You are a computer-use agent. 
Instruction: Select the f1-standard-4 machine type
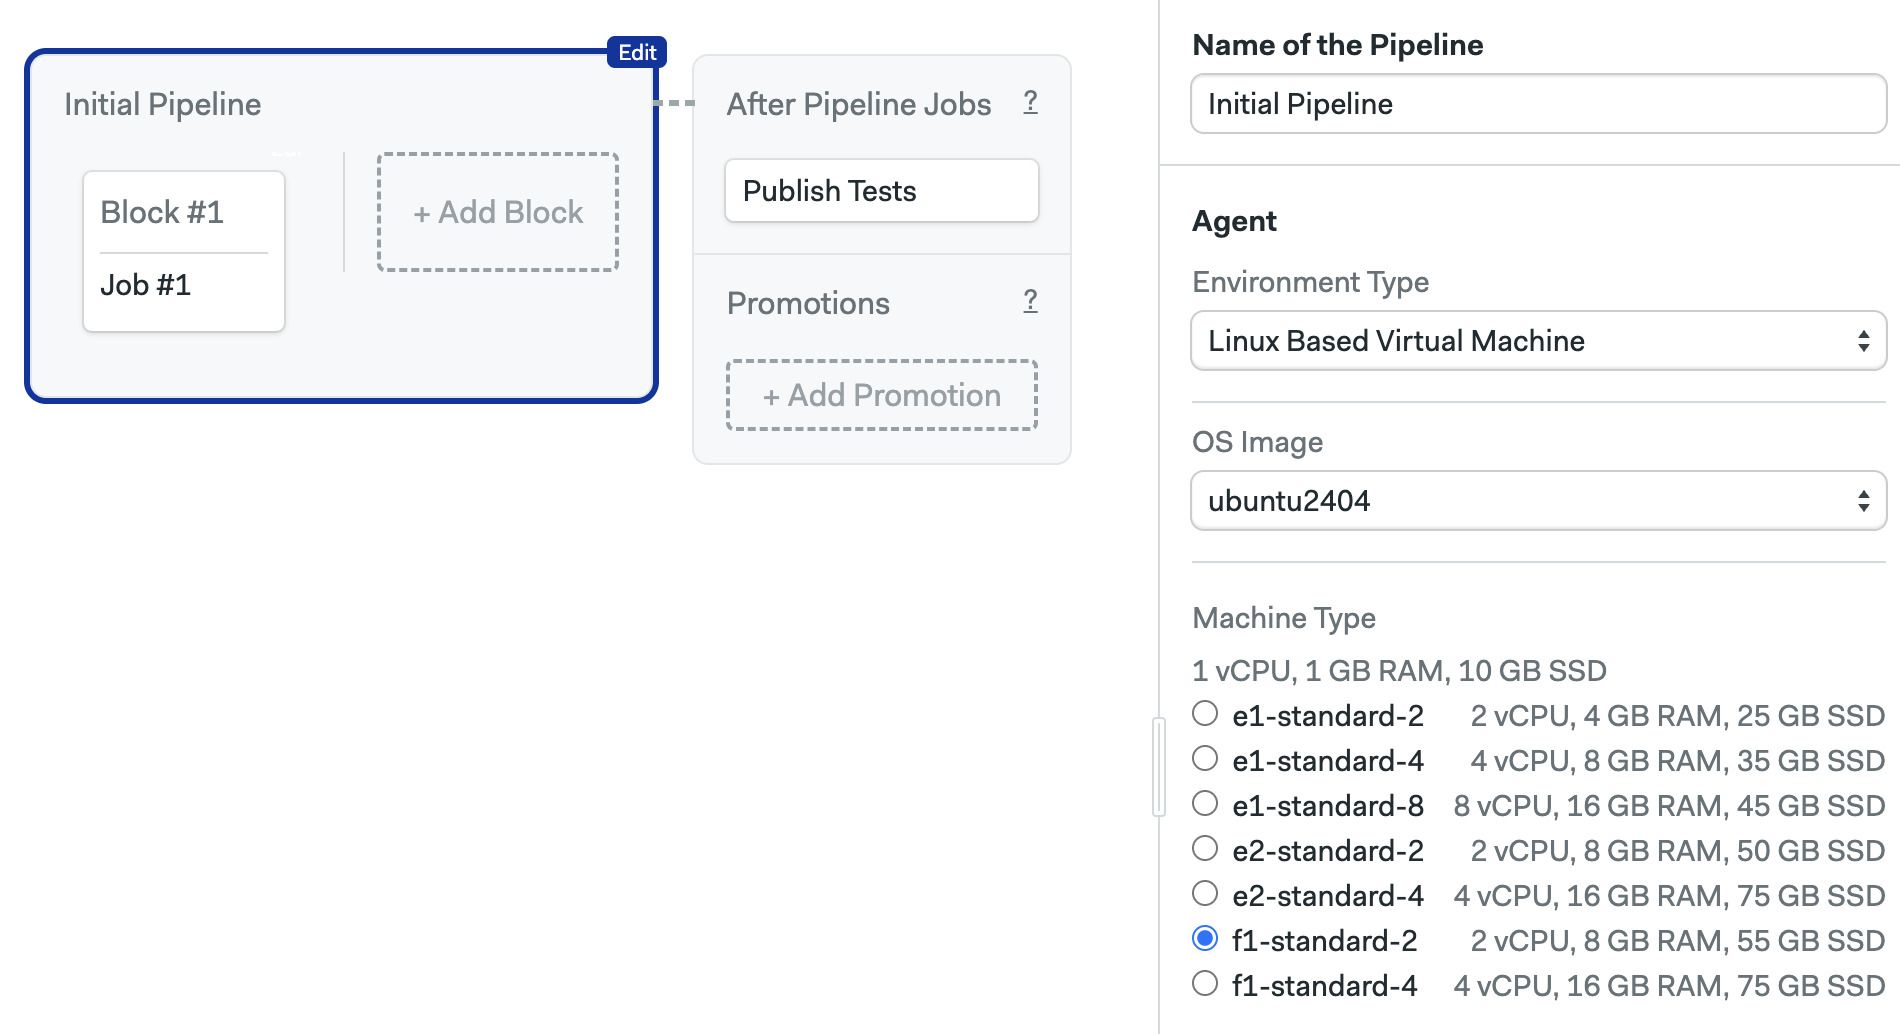coord(1205,983)
